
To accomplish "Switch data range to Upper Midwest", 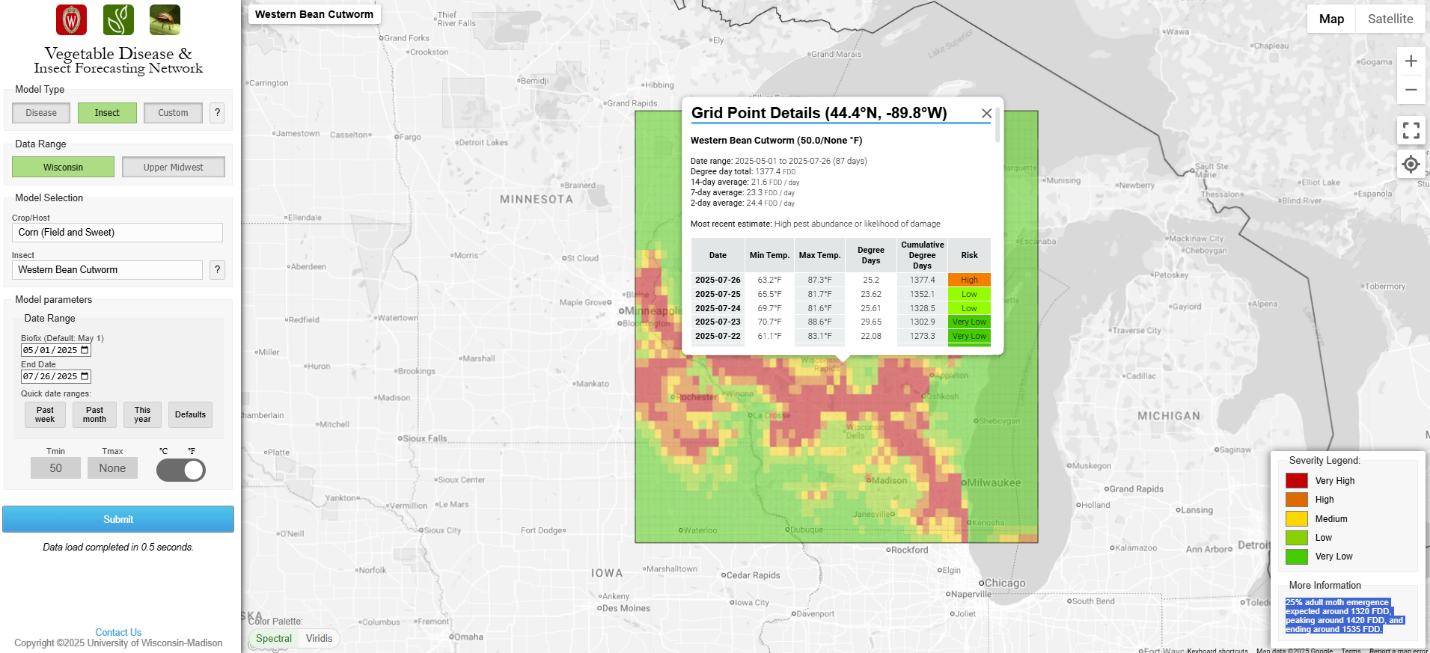I will click(x=173, y=167).
